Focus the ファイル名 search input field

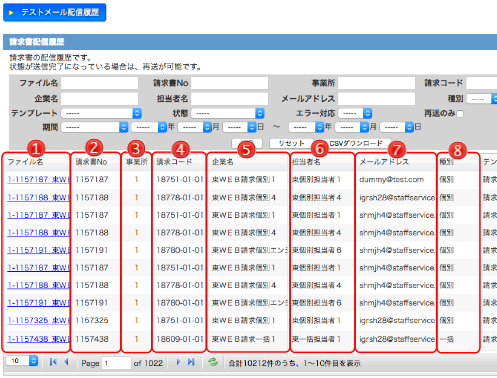point(99,83)
